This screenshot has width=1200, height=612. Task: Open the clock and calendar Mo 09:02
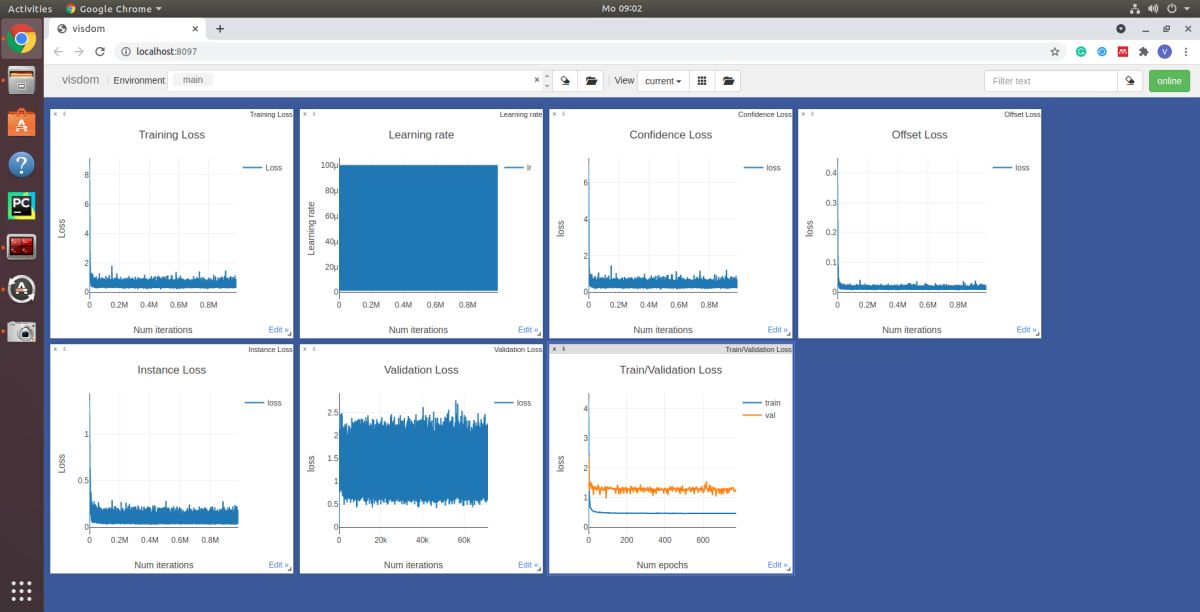[x=622, y=8]
